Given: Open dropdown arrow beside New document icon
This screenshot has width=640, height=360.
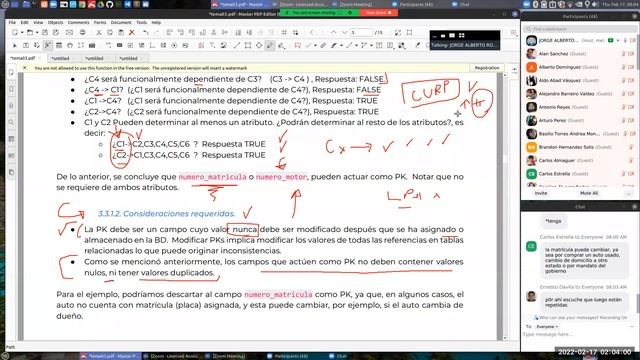Looking at the screenshot, I should tap(21, 33).
